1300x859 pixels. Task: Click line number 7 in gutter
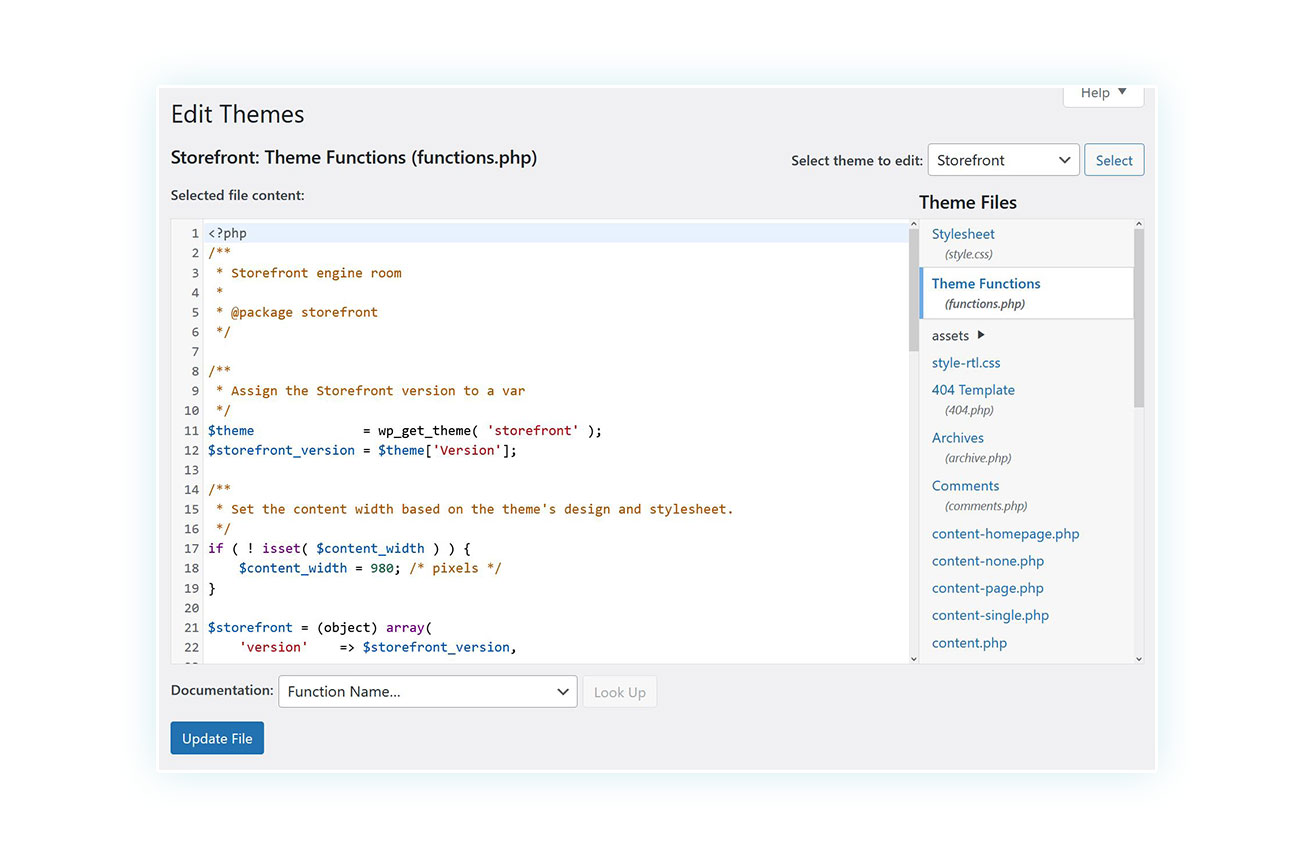(195, 352)
